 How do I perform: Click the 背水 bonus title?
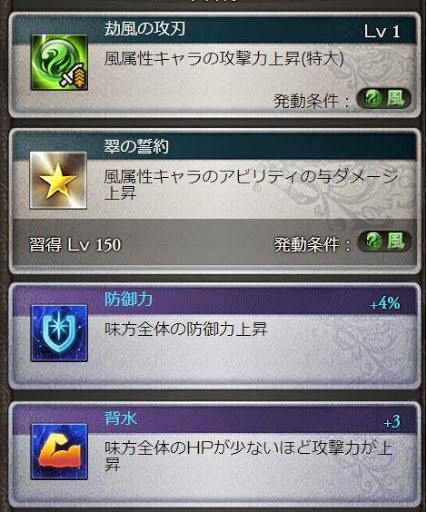[x=121, y=418]
